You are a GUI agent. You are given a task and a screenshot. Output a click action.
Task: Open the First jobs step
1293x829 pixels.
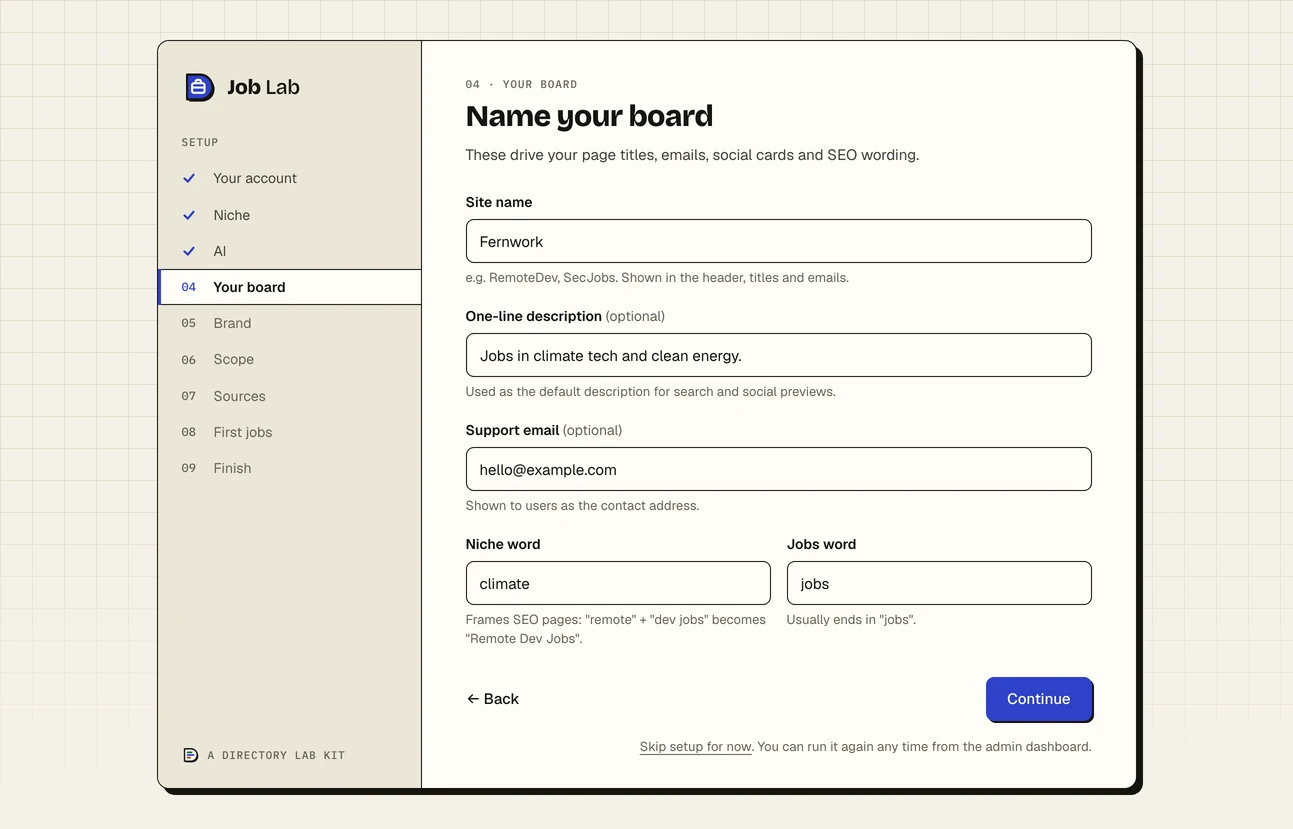tap(290, 432)
